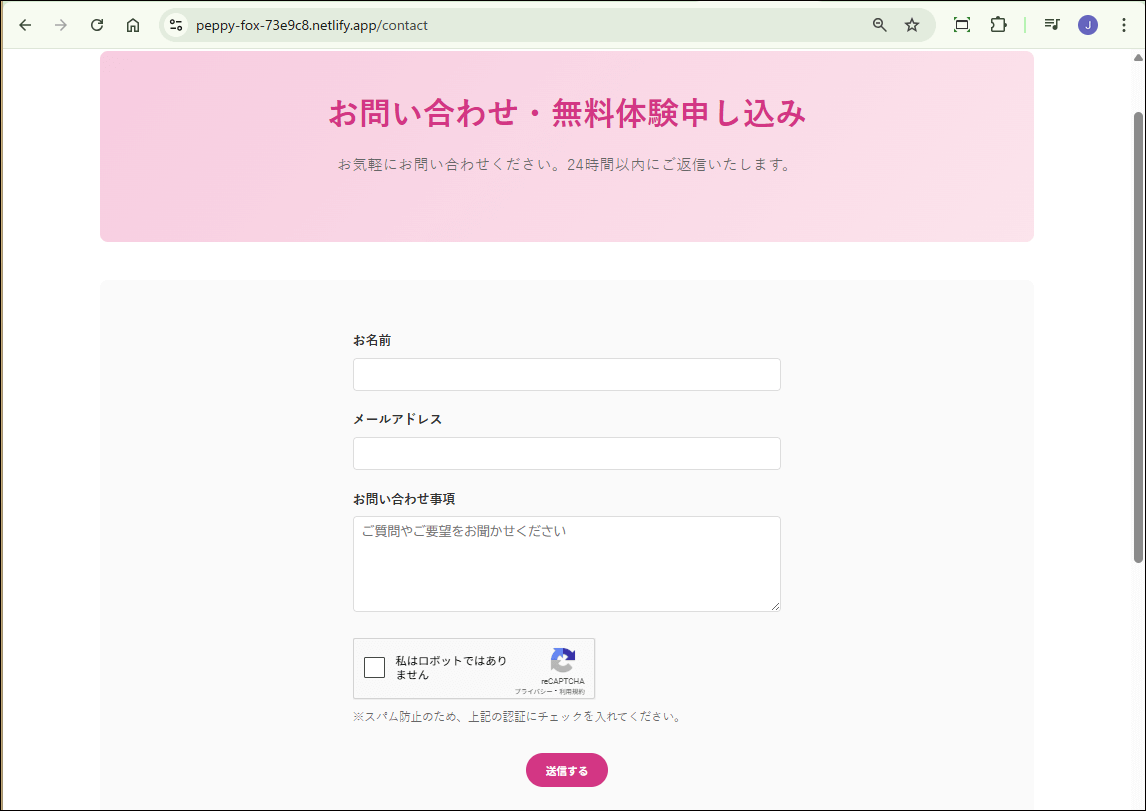
Task: Open the Extensions puzzle piece icon
Action: pyautogui.click(x=998, y=25)
